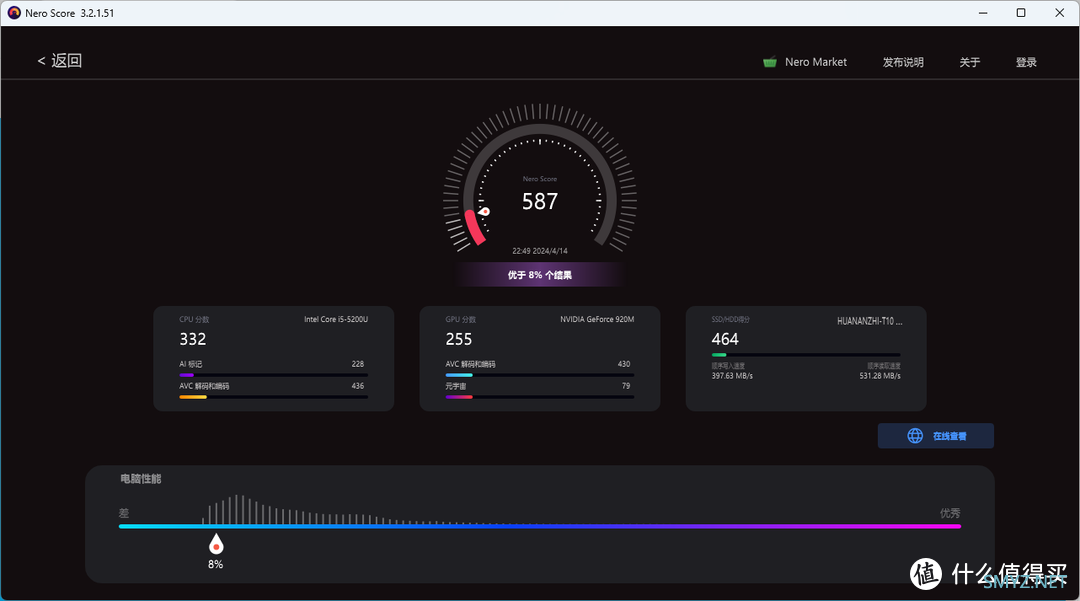Click the GPU card AVC 解码和编码 bar
The height and width of the screenshot is (601, 1080).
(x=539, y=375)
